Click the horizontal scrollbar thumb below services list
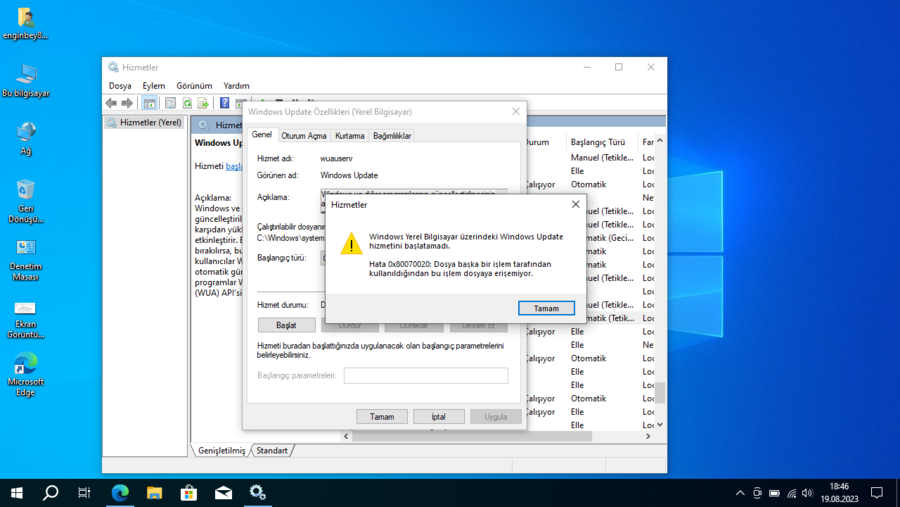The image size is (900, 507). (x=472, y=436)
